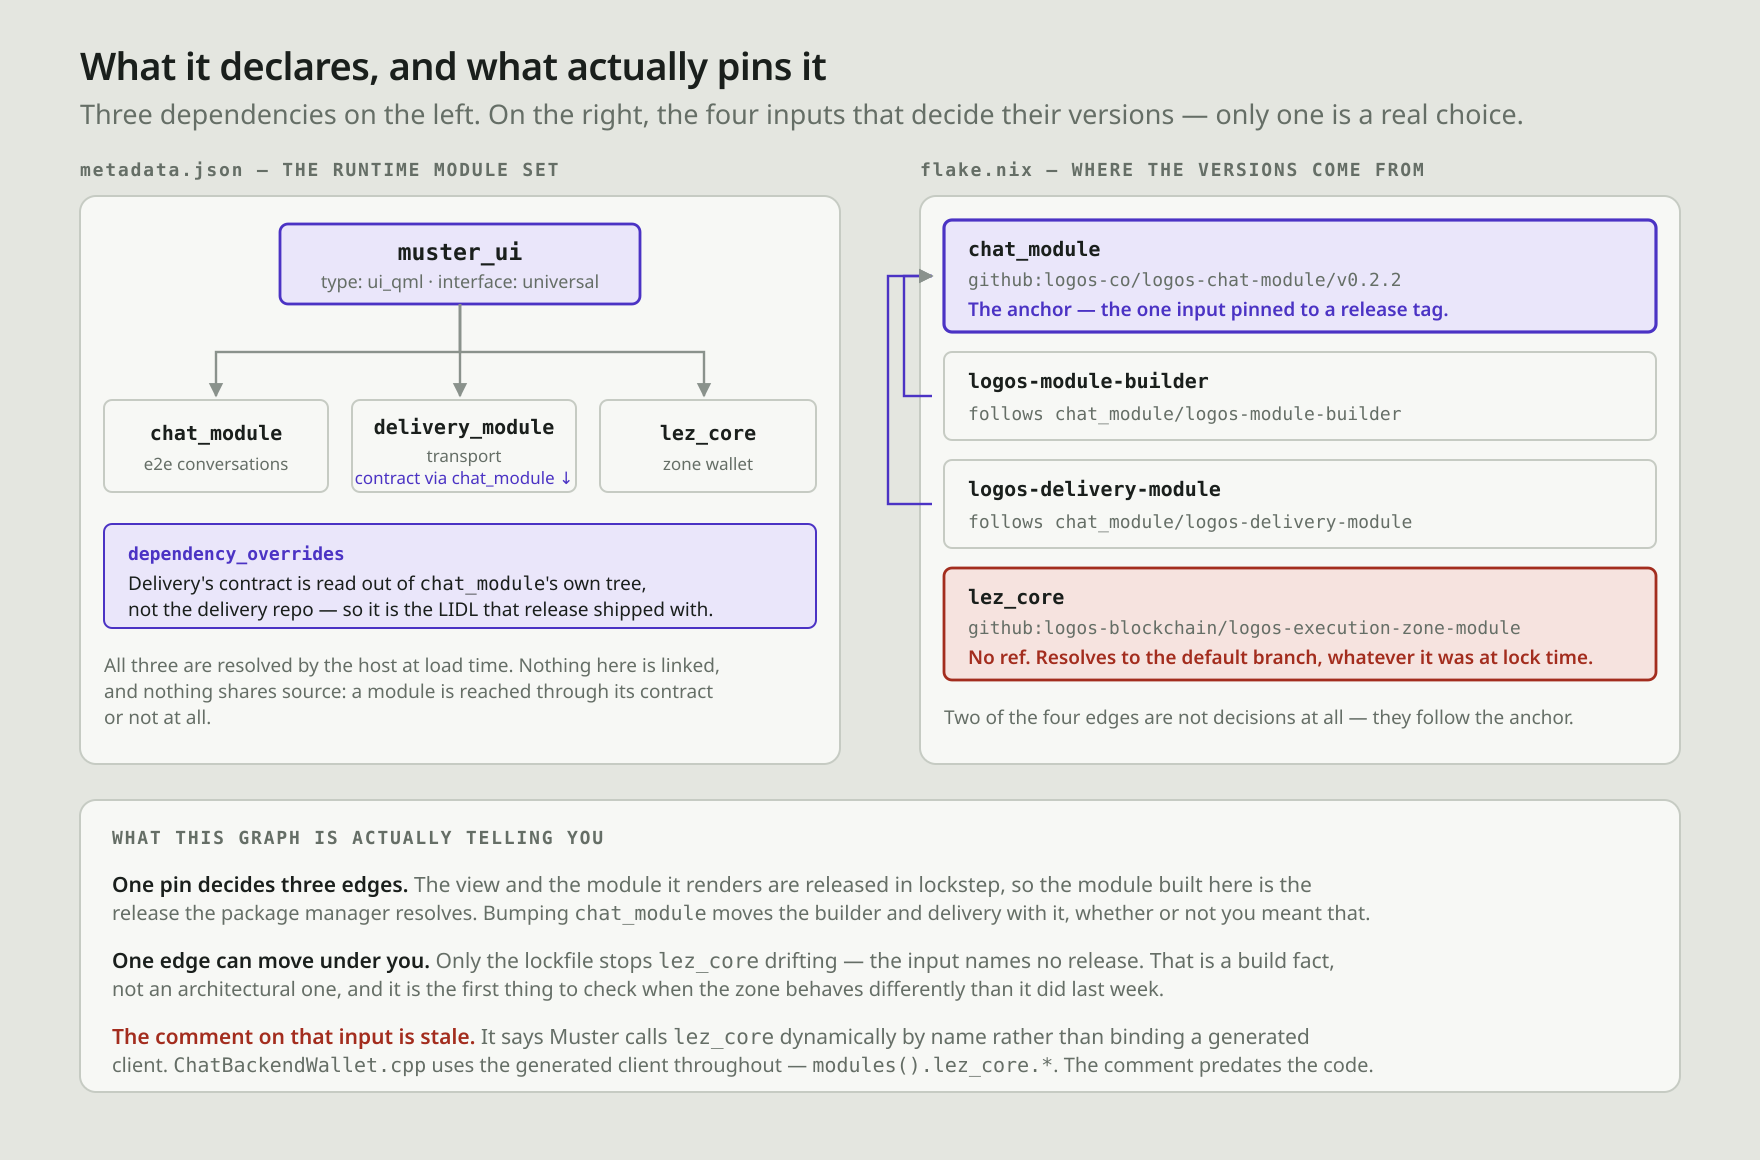Click the arrowhead above the chat_module node
The width and height of the screenshot is (1760, 1160).
pos(216,389)
